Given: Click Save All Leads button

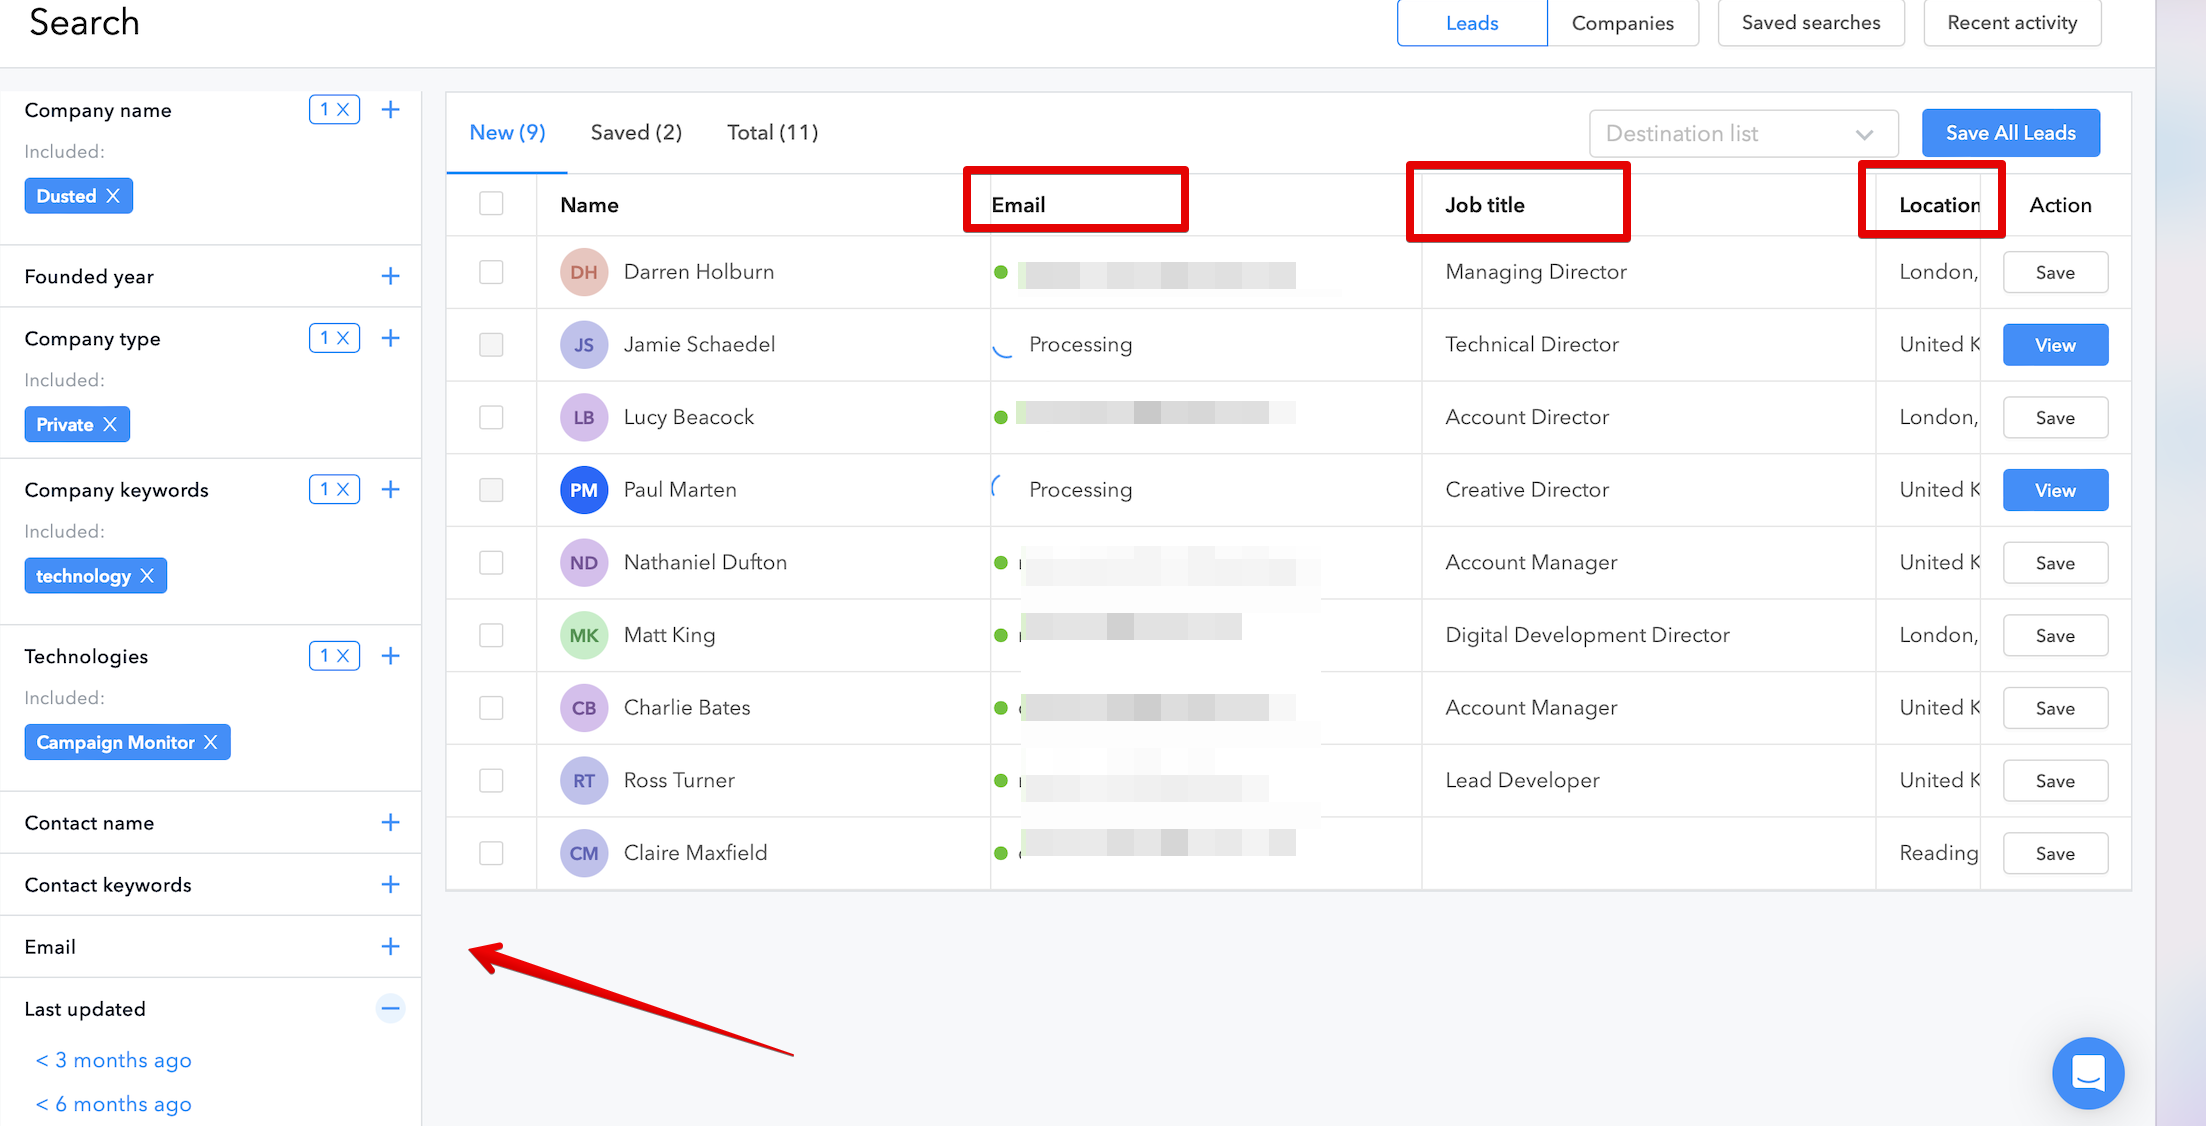Looking at the screenshot, I should click(2009, 132).
